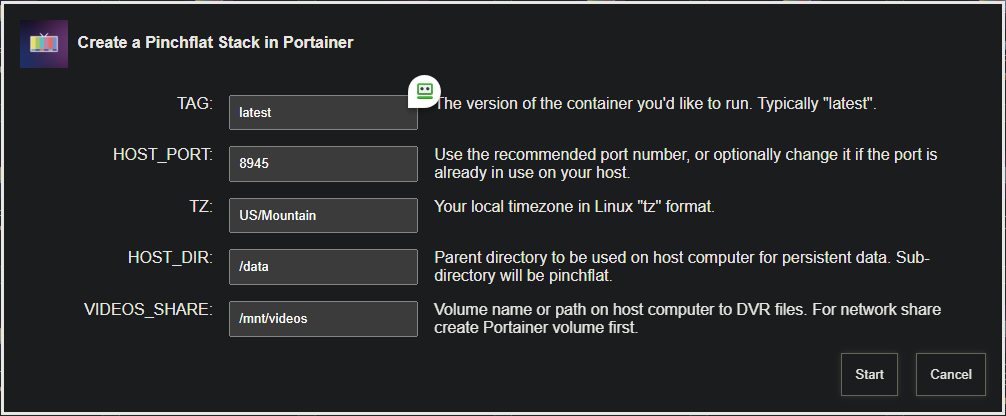Click the VIDEOS_SHARE: label
The height and width of the screenshot is (416, 1006).
149,309
